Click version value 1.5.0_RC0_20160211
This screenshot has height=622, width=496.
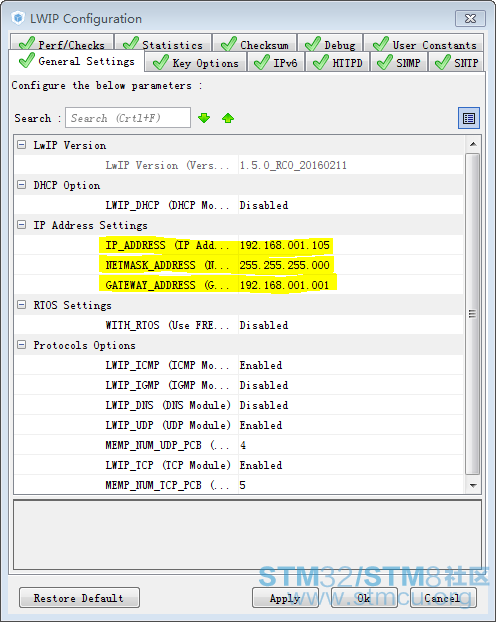[293, 165]
